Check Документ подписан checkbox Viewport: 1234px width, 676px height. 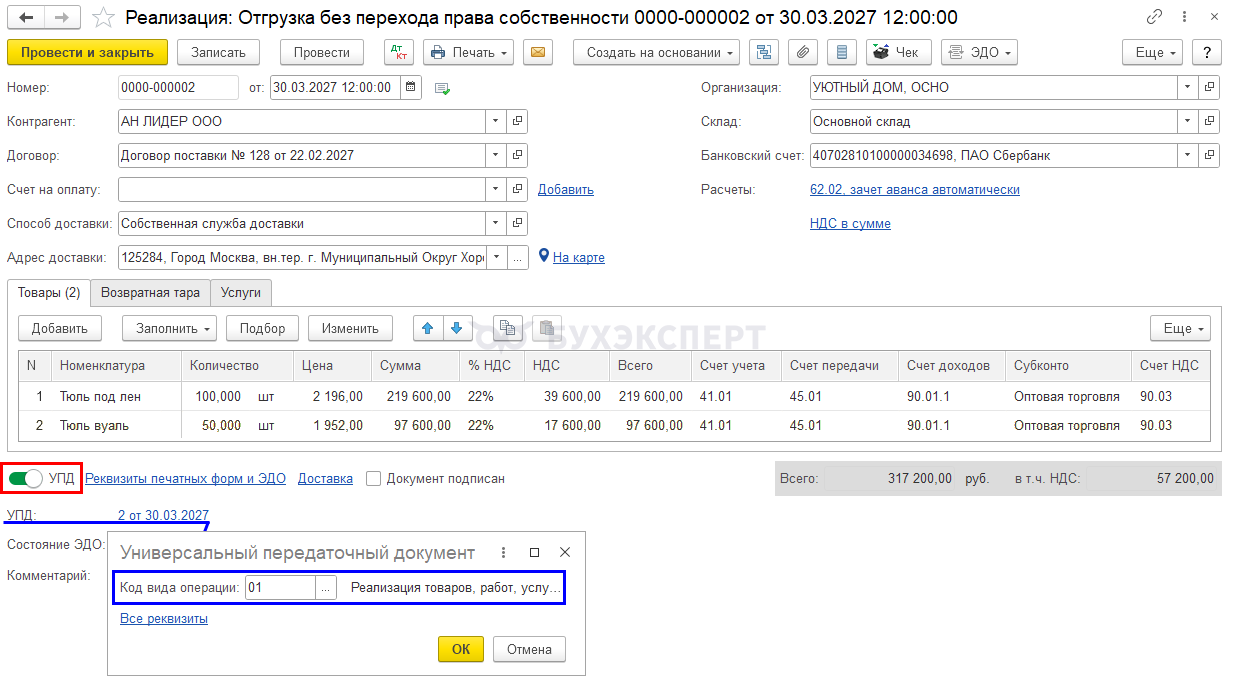tap(373, 479)
